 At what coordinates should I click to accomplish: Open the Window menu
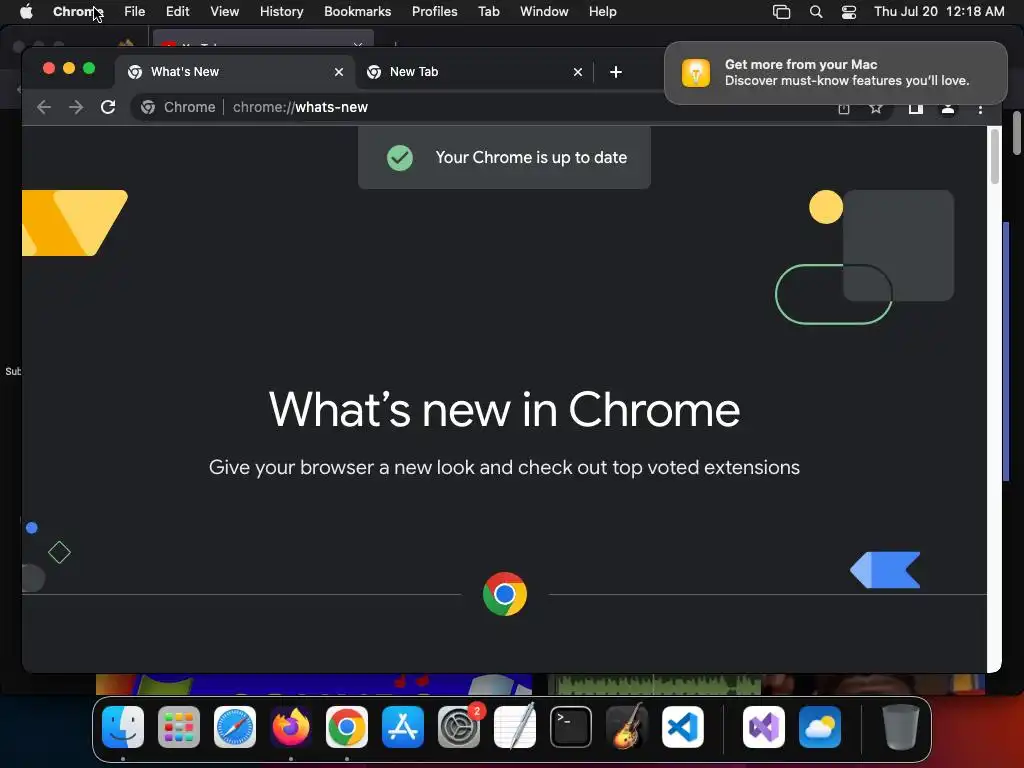pyautogui.click(x=544, y=12)
